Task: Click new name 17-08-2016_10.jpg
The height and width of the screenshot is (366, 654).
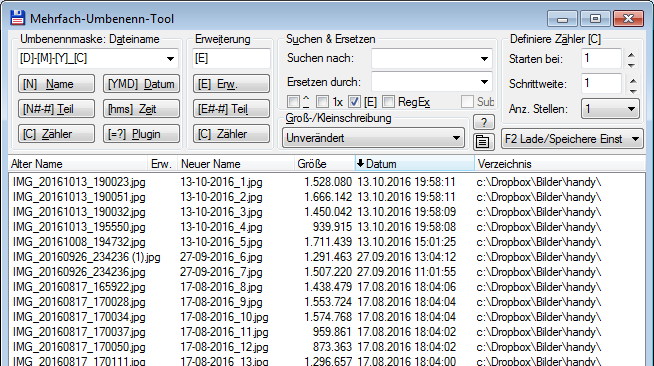Action: [x=224, y=317]
